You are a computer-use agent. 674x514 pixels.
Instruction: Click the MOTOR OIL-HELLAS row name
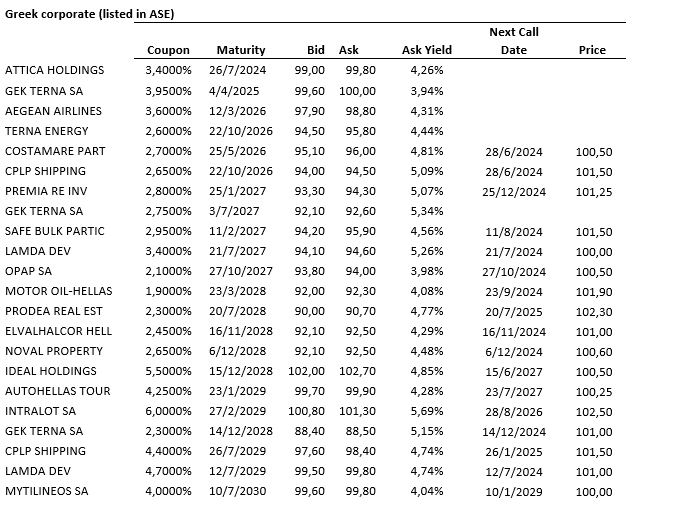[x=59, y=291]
